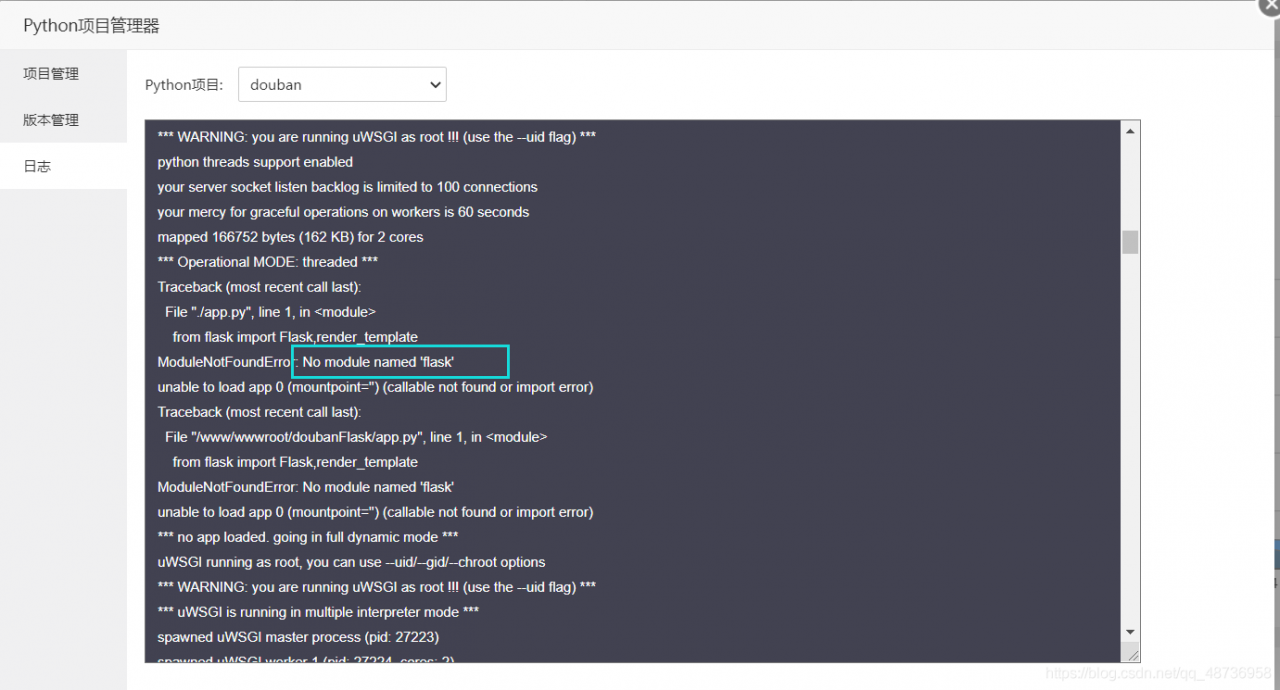This screenshot has width=1280, height=690.
Task: Click the log scrollbar down arrow
Action: [x=1130, y=632]
